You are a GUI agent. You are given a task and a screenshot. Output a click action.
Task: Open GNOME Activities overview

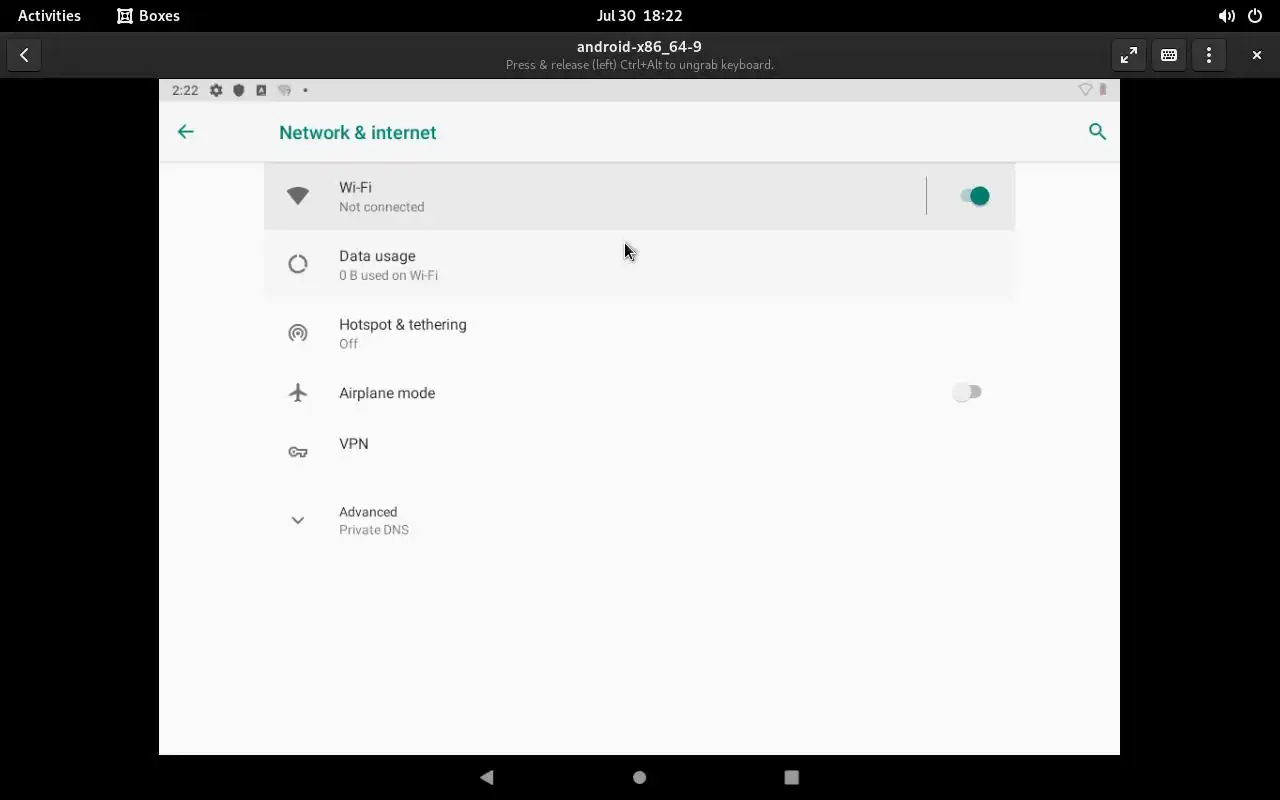(49, 16)
